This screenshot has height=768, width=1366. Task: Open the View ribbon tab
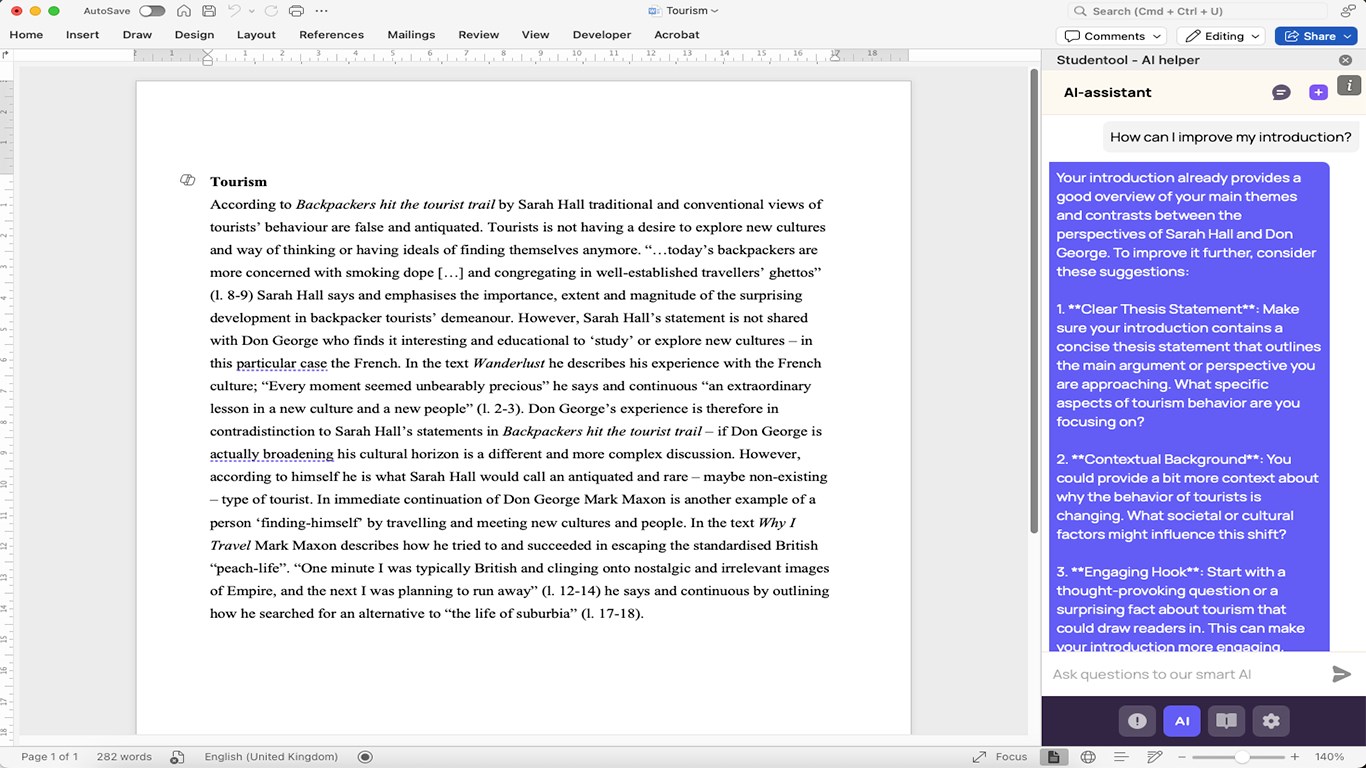tap(535, 35)
